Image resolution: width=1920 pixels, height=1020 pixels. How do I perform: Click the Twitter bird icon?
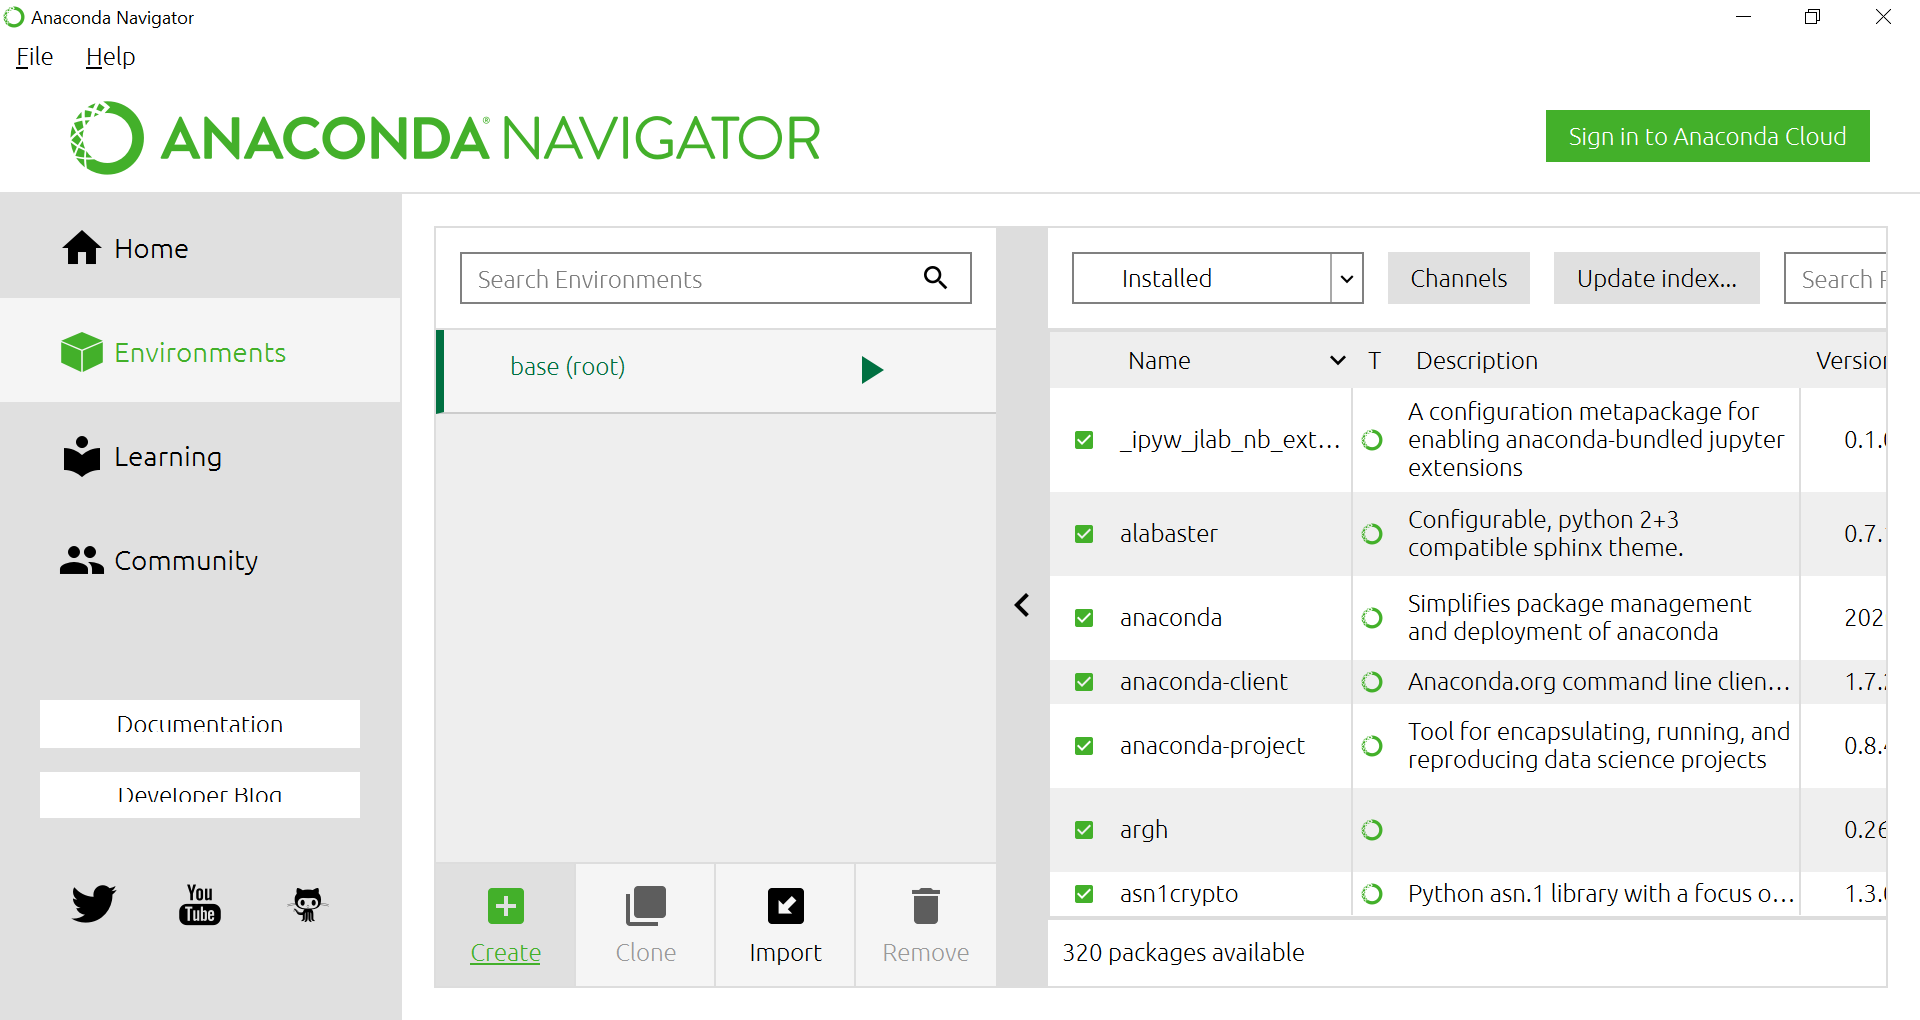coord(94,904)
